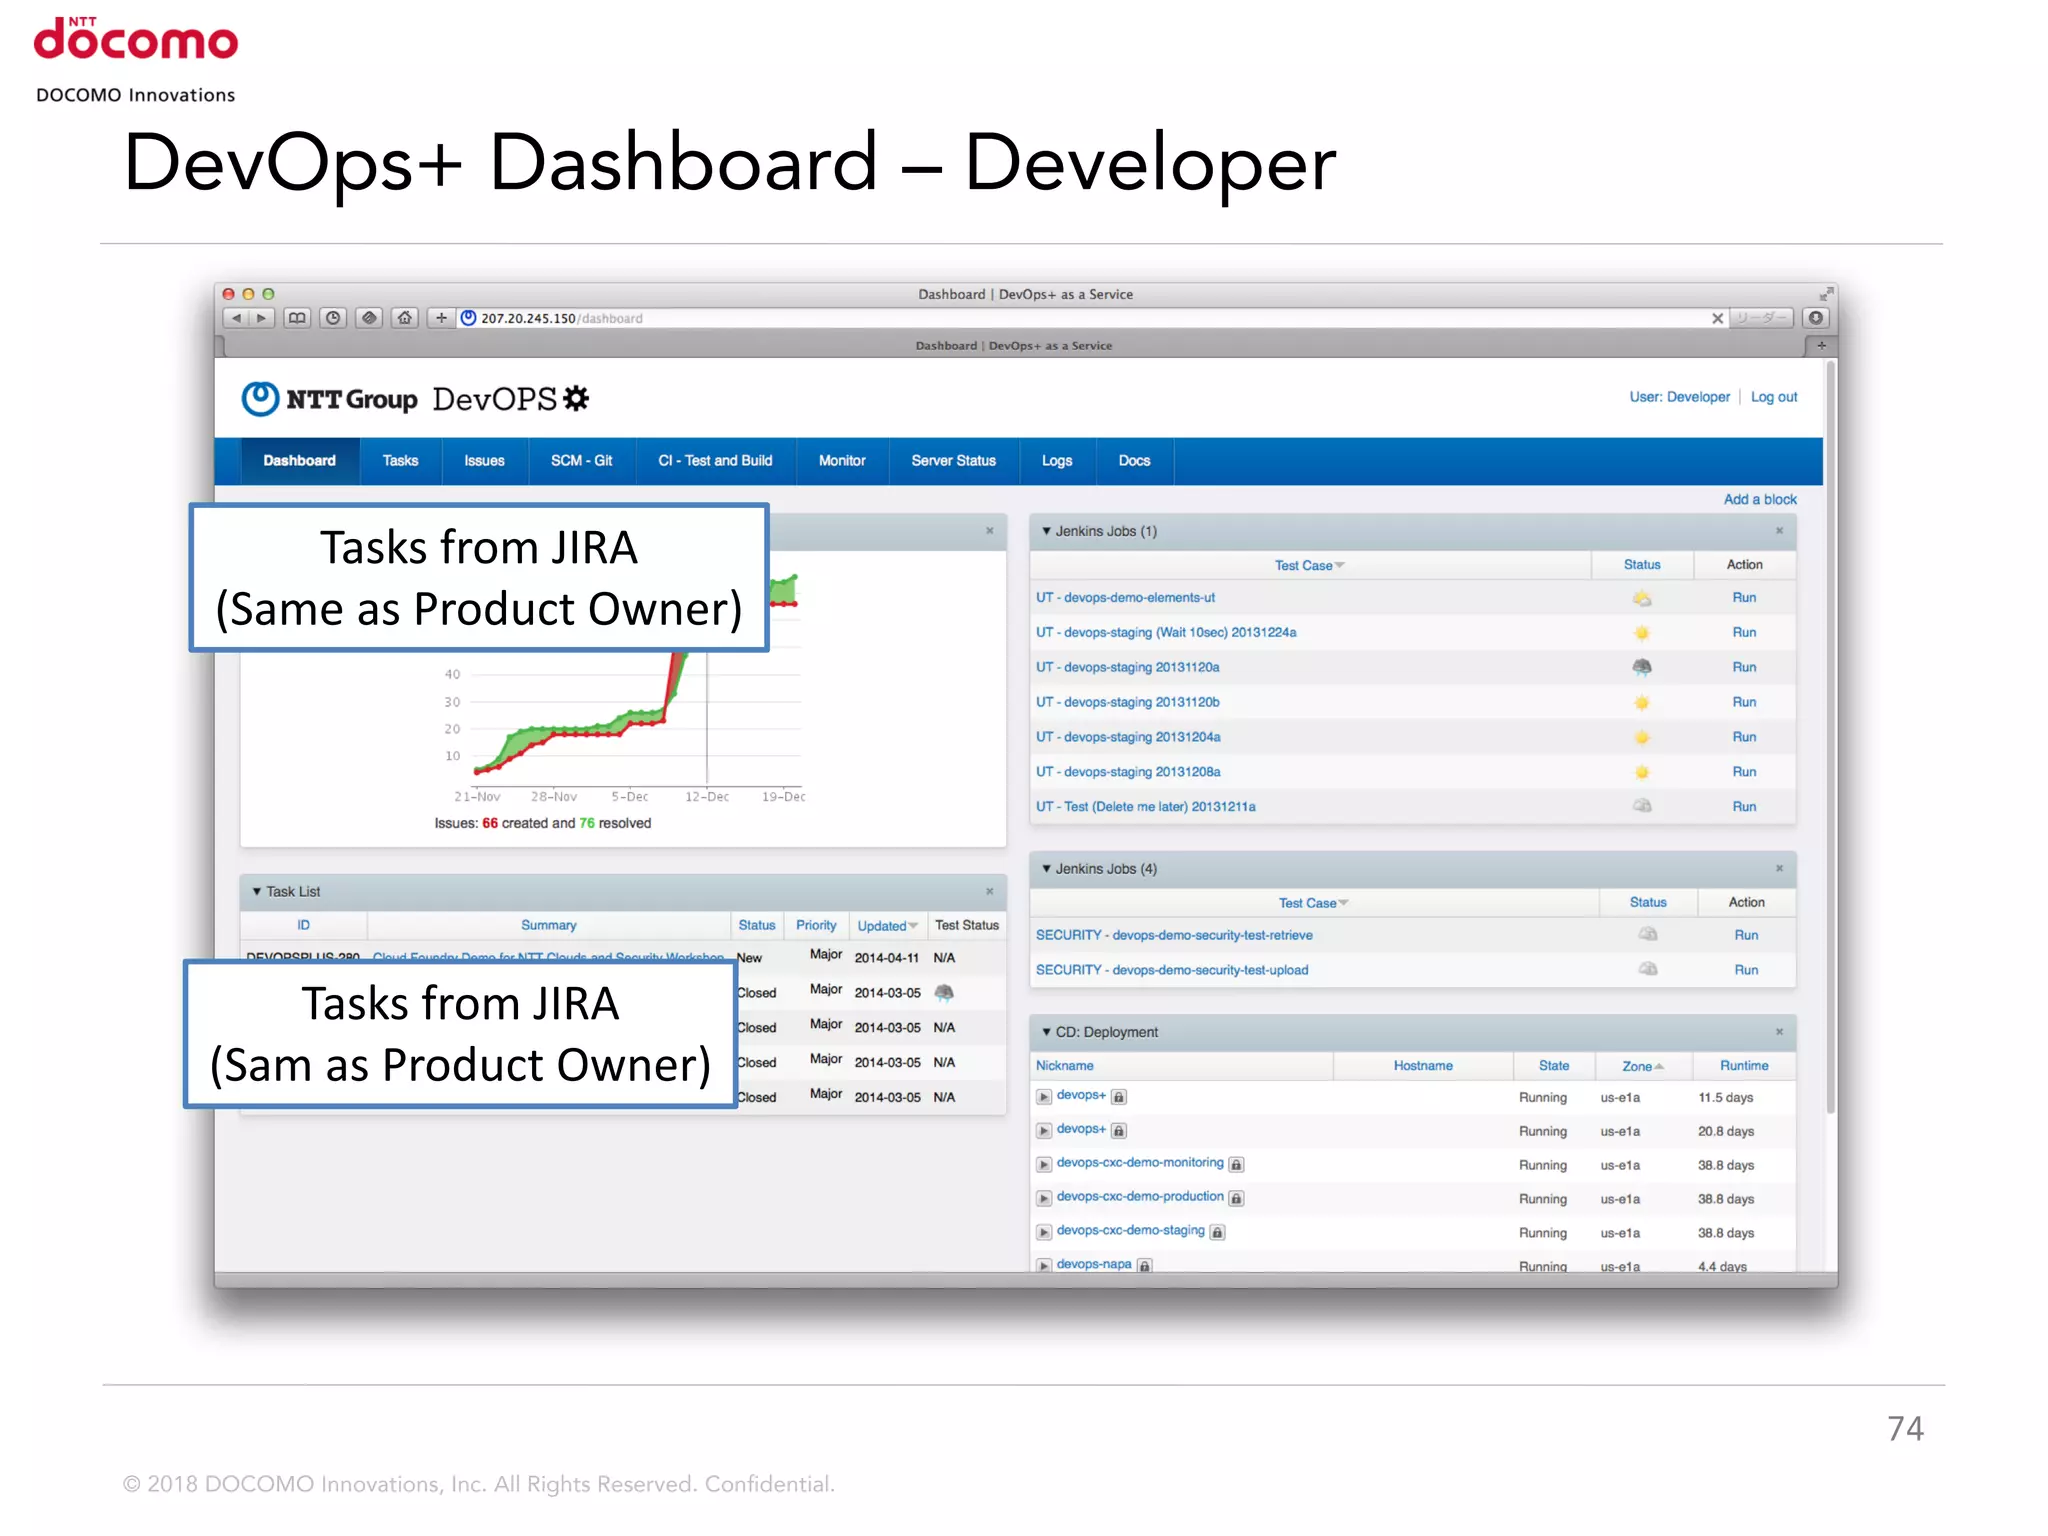Sort the Task List by Priority column
The image size is (2048, 1536).
coord(816,926)
